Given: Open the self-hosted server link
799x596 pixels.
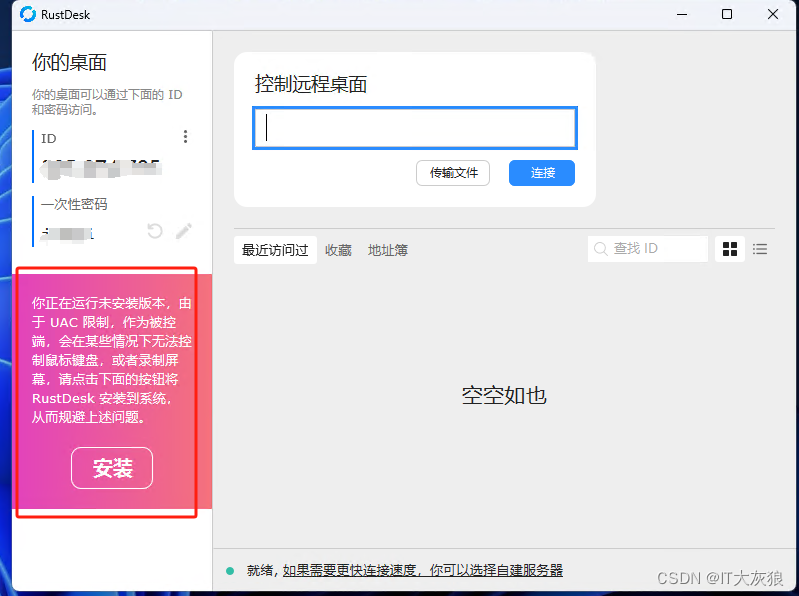Looking at the screenshot, I should coord(423,571).
